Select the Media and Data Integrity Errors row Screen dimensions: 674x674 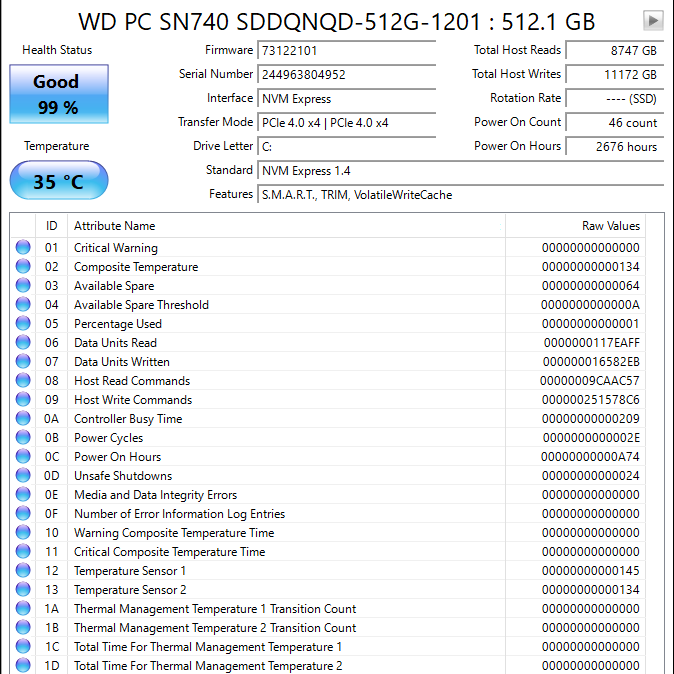[x=328, y=494]
